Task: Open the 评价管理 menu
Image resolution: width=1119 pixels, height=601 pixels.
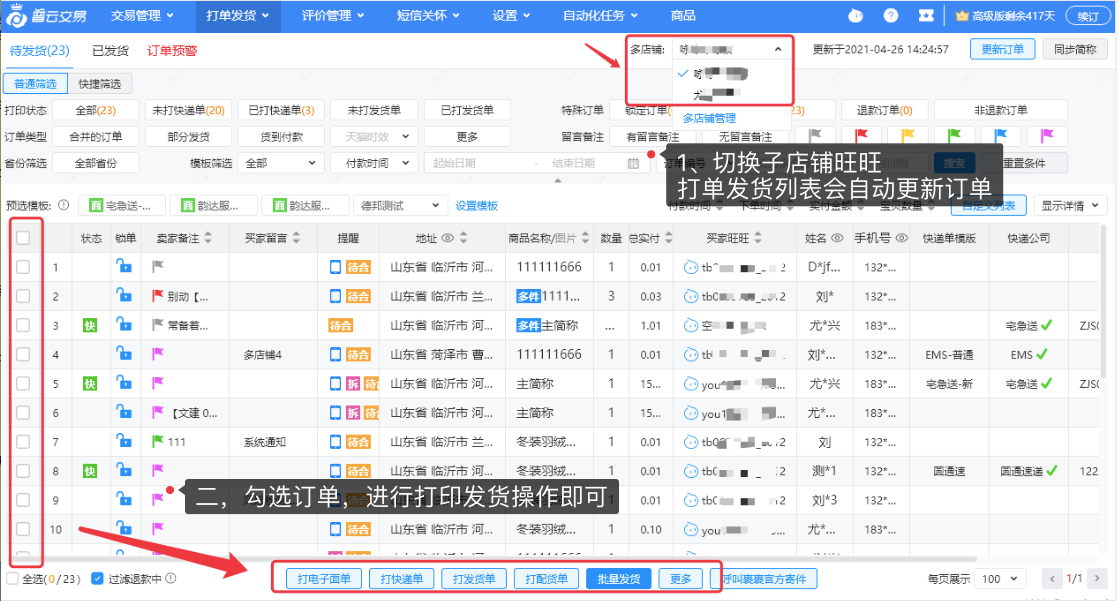Action: tap(333, 16)
